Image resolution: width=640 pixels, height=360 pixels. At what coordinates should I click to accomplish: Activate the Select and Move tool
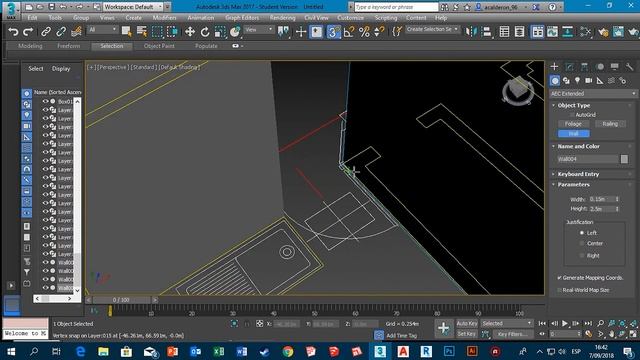point(190,31)
